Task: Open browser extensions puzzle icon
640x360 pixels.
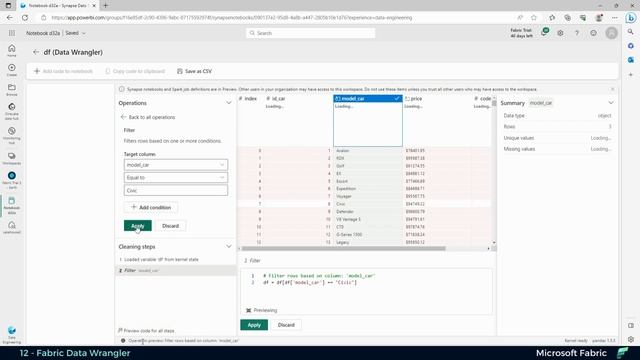Action: [x=552, y=18]
